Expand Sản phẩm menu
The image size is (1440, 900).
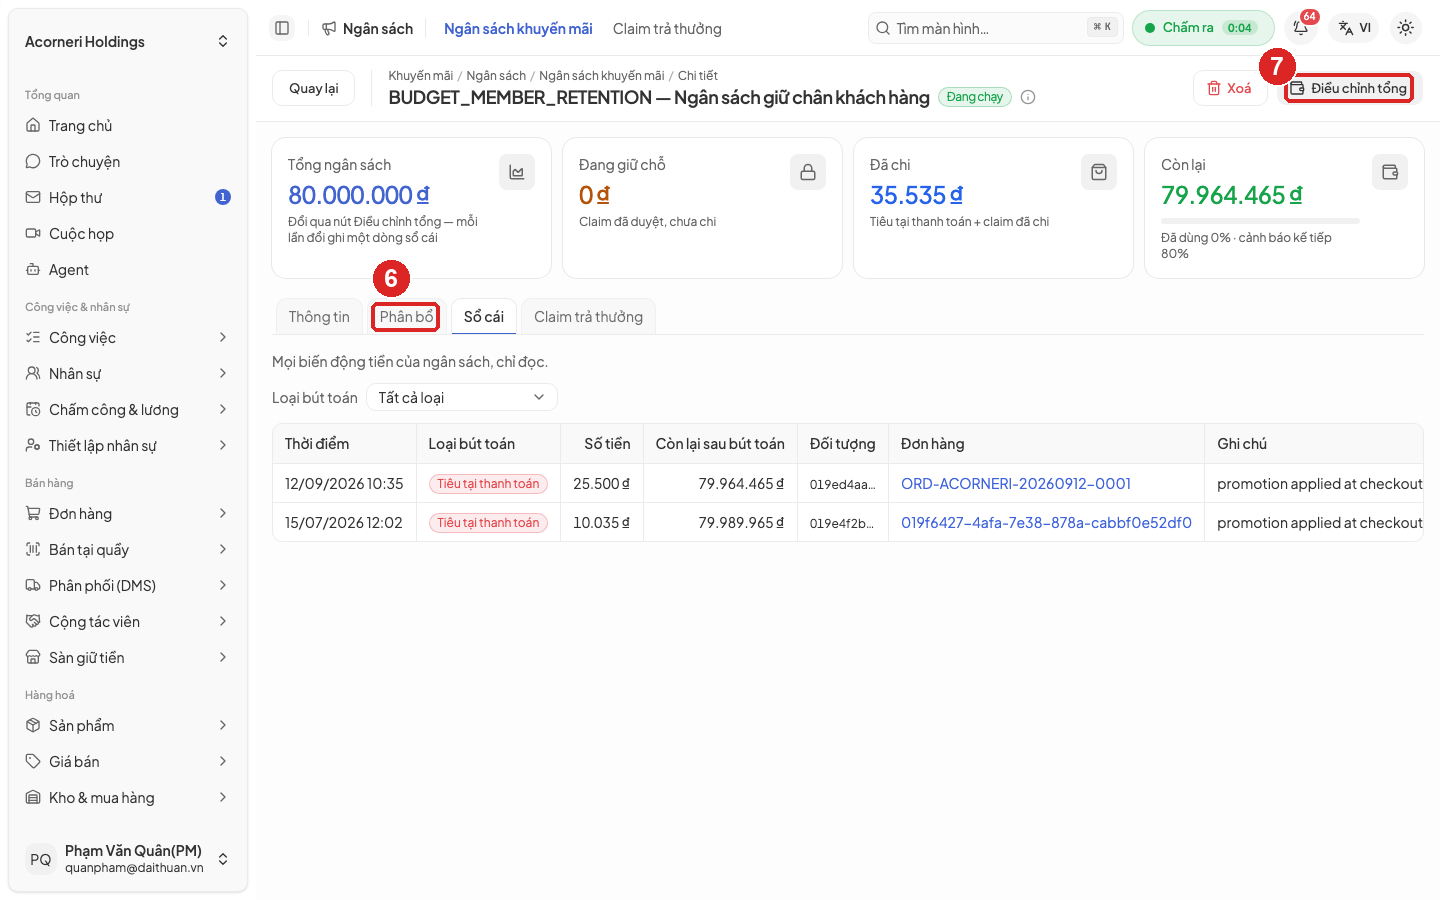click(x=128, y=726)
